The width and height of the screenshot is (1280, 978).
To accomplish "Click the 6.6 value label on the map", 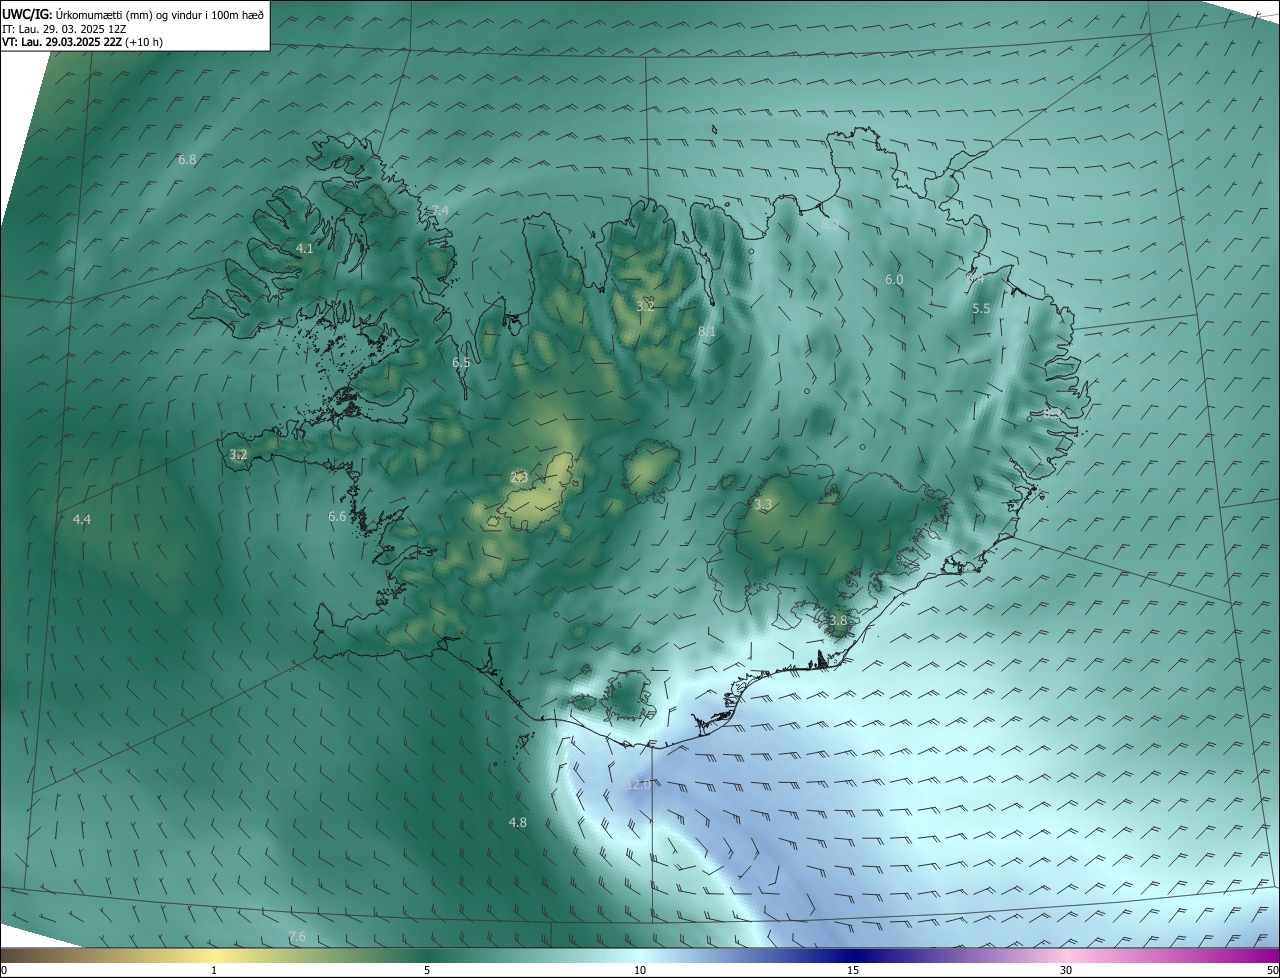I will coord(337,517).
